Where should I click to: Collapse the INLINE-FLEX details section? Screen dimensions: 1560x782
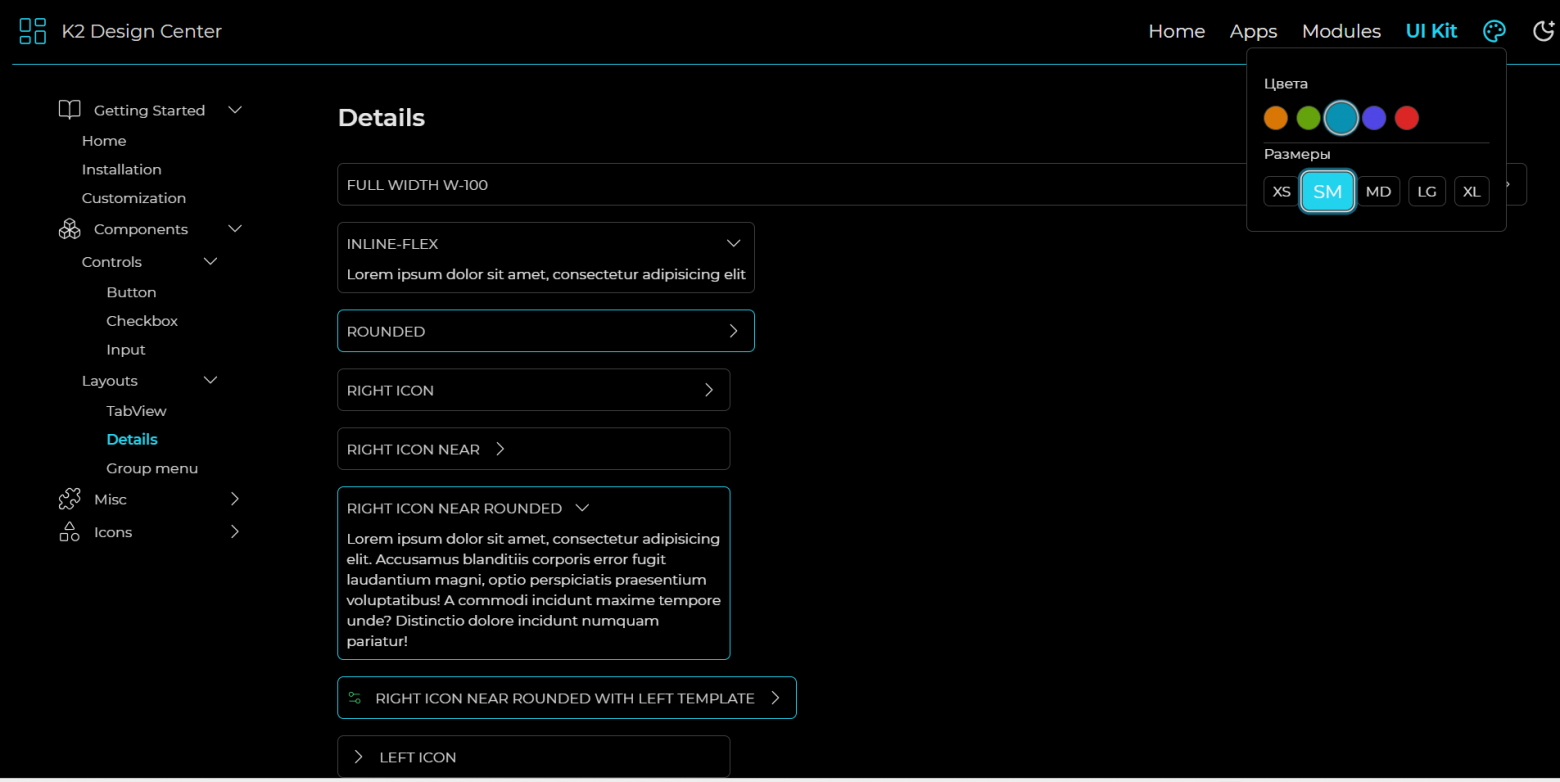(733, 243)
